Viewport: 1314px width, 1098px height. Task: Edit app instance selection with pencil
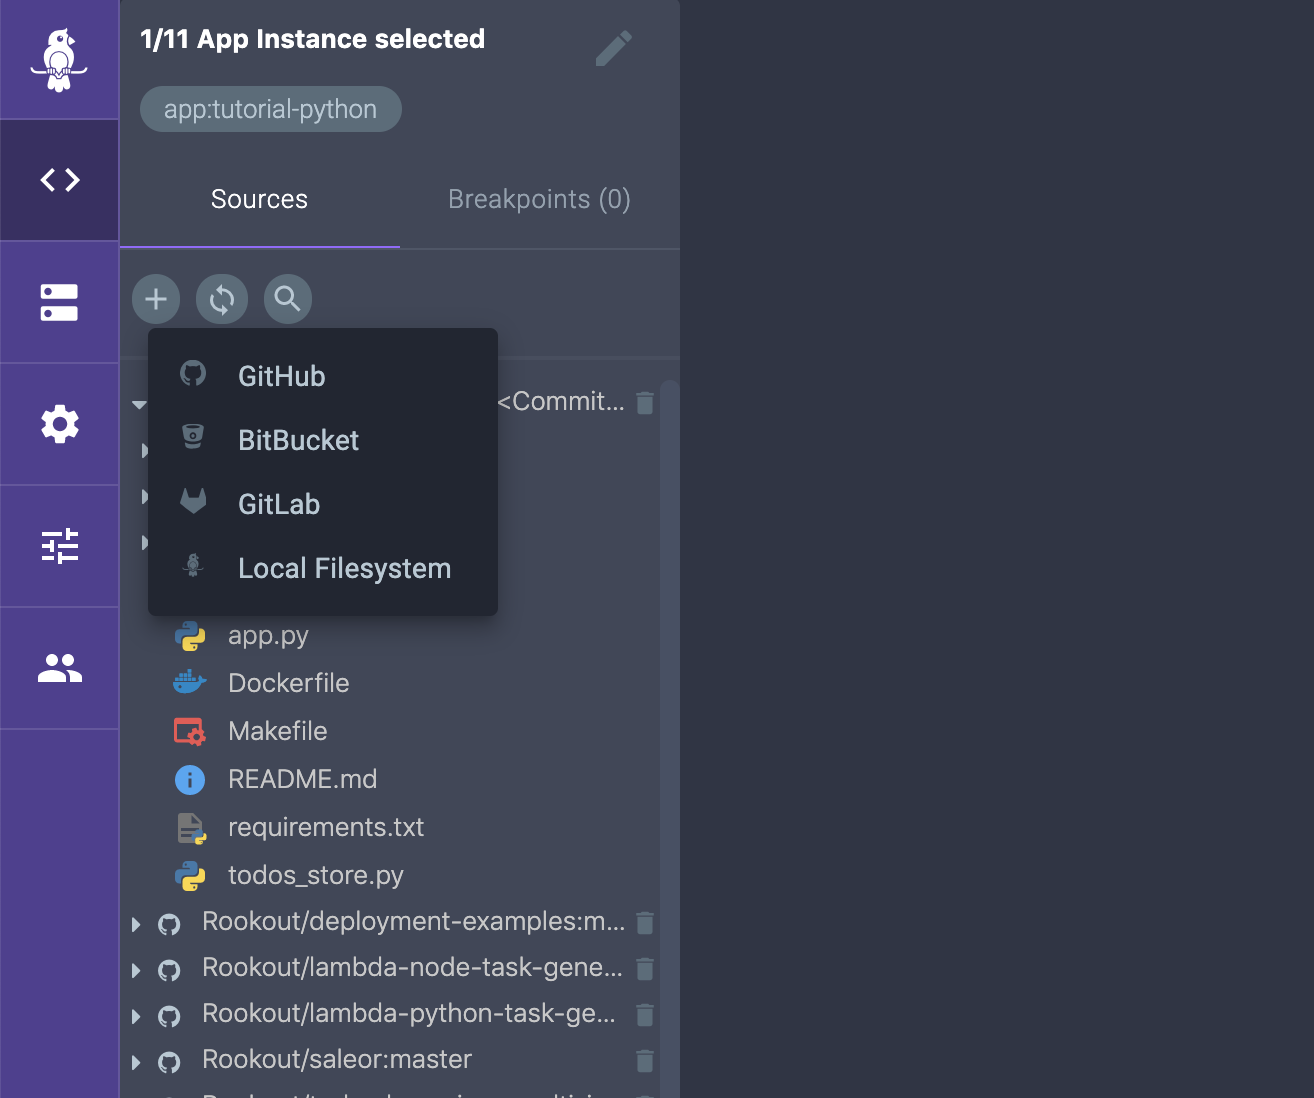click(x=613, y=48)
